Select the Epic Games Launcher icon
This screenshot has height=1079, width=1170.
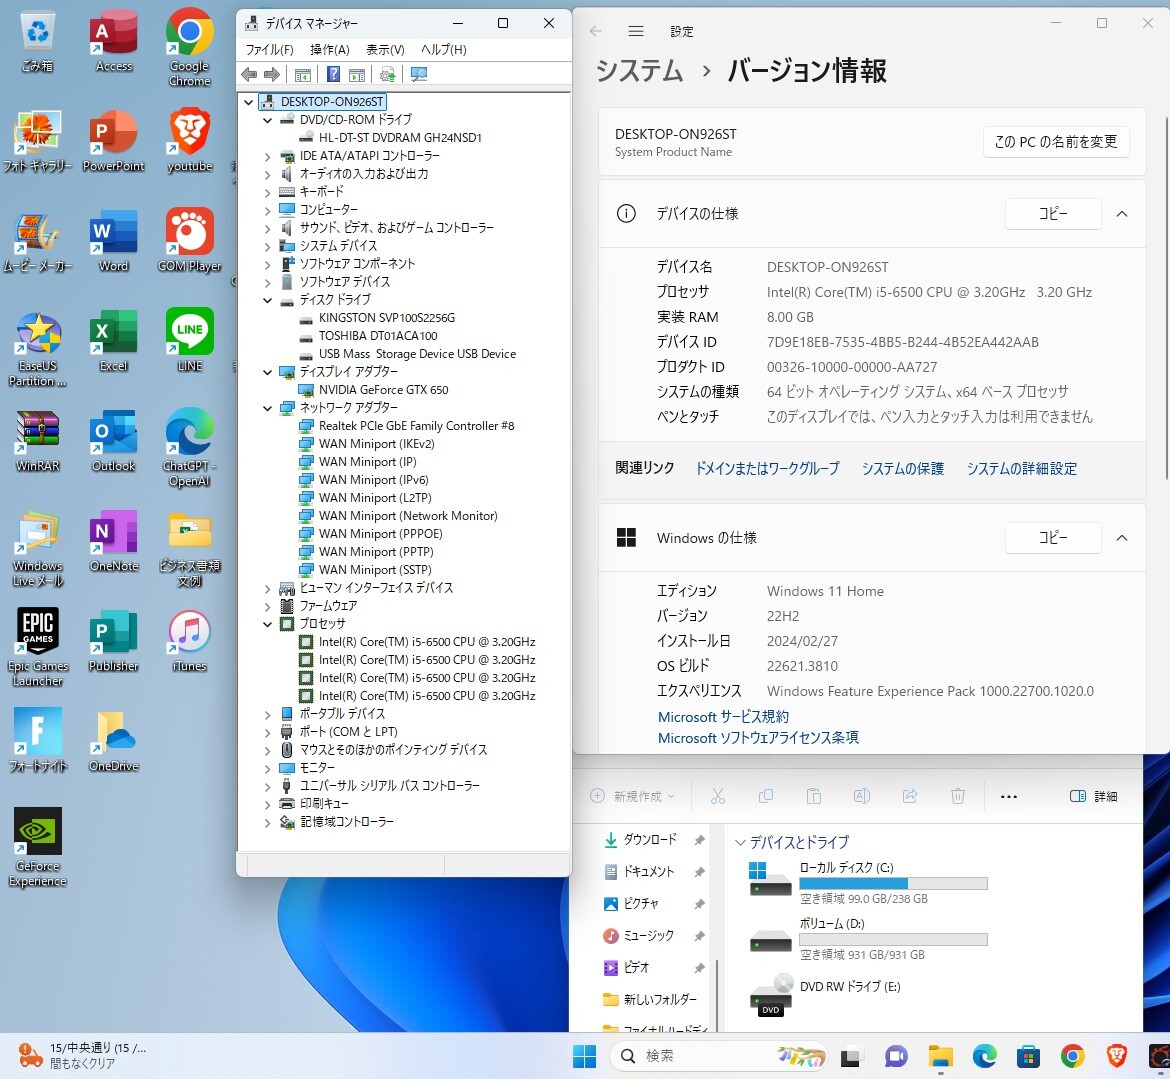click(37, 648)
